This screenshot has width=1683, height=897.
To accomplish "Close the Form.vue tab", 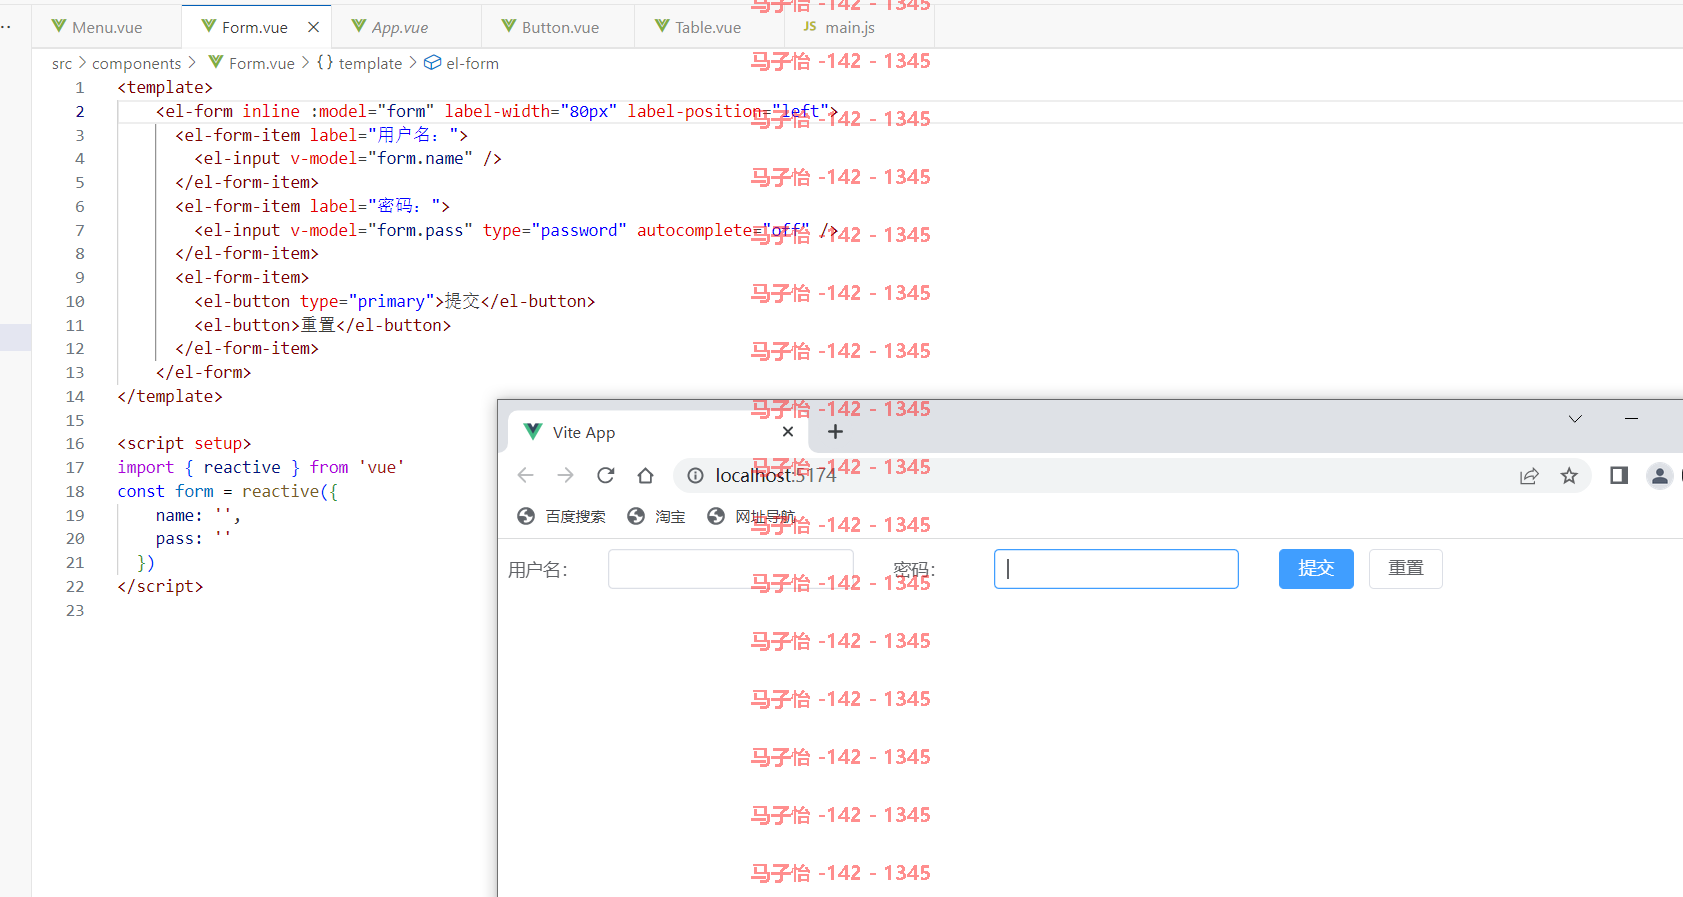I will coord(313,27).
